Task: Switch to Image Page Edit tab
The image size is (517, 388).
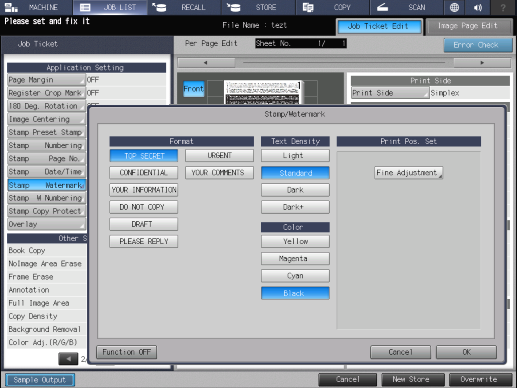Action: [x=469, y=26]
